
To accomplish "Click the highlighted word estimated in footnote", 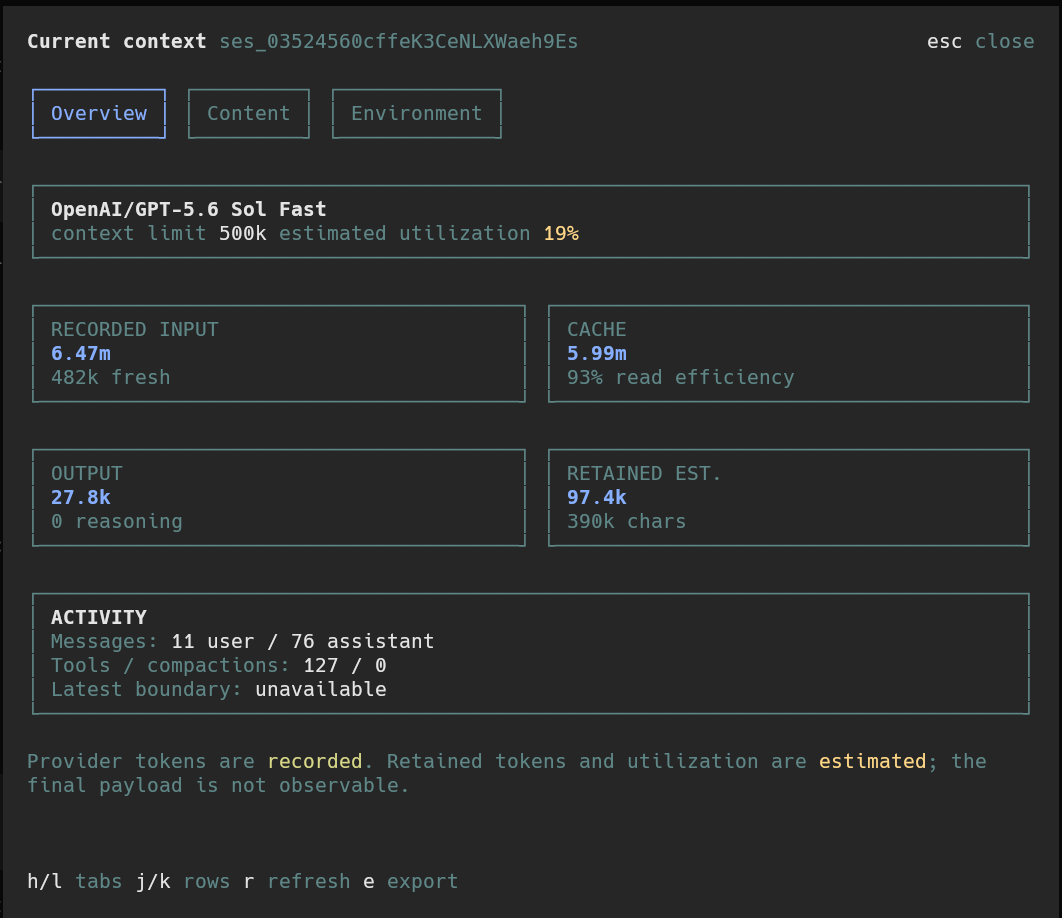I will [872, 761].
